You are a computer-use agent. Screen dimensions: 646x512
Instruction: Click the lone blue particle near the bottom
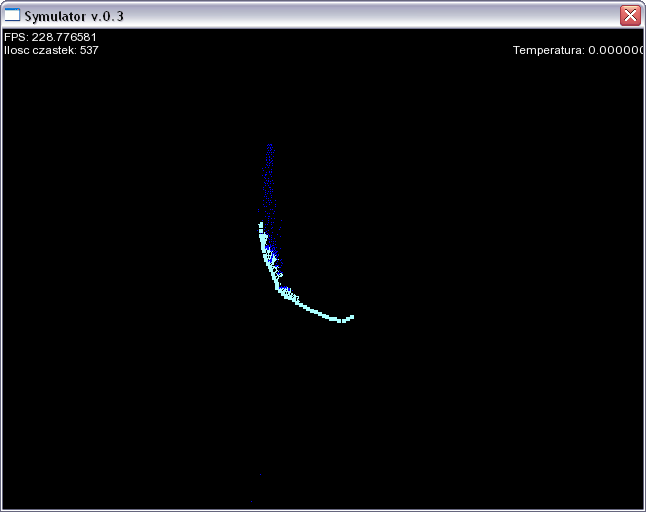pos(260,474)
